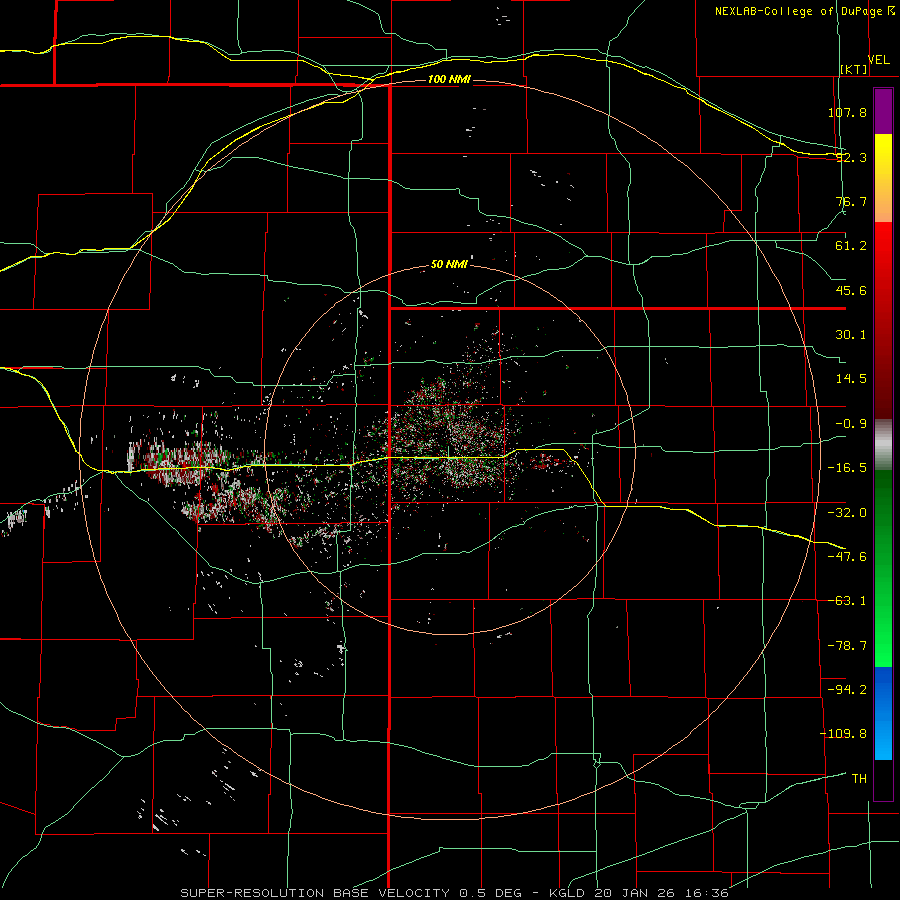Click the 76.7 legend value
This screenshot has width=900, height=900.
[x=851, y=201]
